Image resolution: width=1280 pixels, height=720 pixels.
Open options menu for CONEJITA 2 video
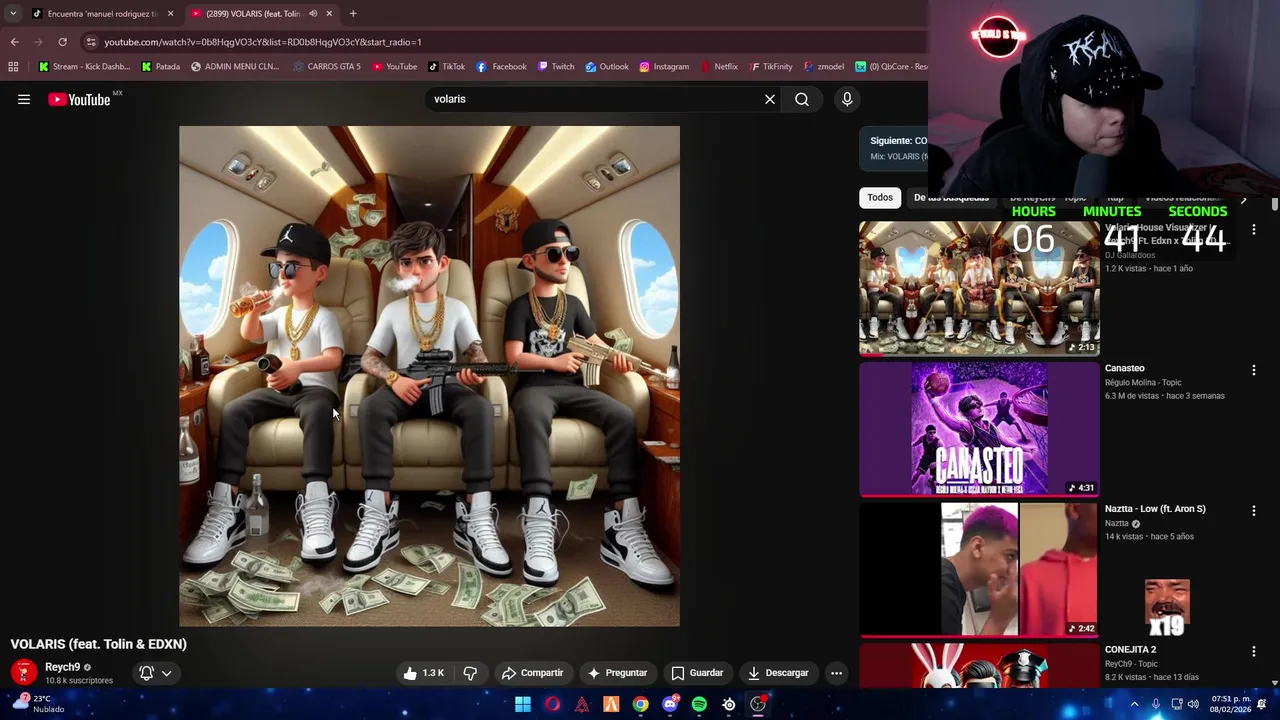pyautogui.click(x=1253, y=651)
